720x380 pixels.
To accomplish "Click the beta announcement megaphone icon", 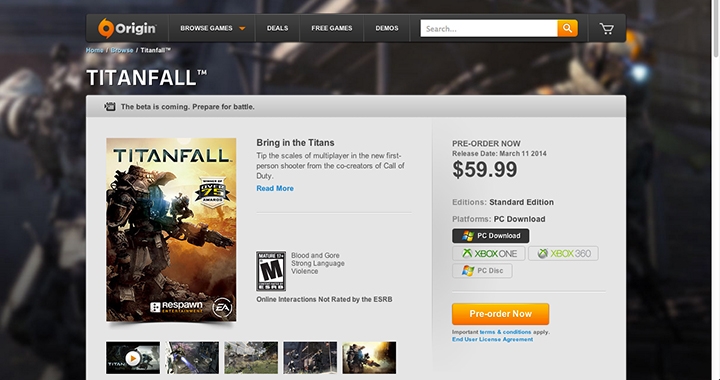I will pyautogui.click(x=109, y=106).
